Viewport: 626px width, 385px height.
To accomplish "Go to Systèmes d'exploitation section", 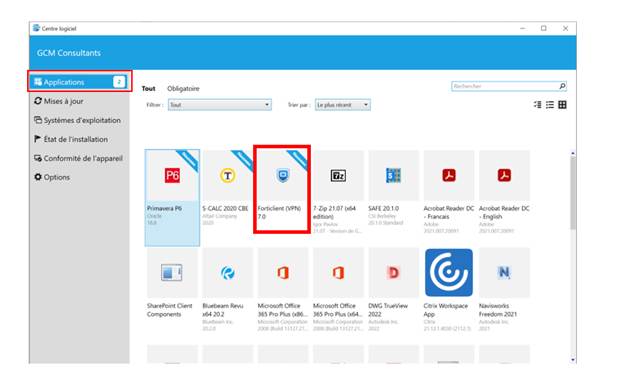I will point(79,120).
